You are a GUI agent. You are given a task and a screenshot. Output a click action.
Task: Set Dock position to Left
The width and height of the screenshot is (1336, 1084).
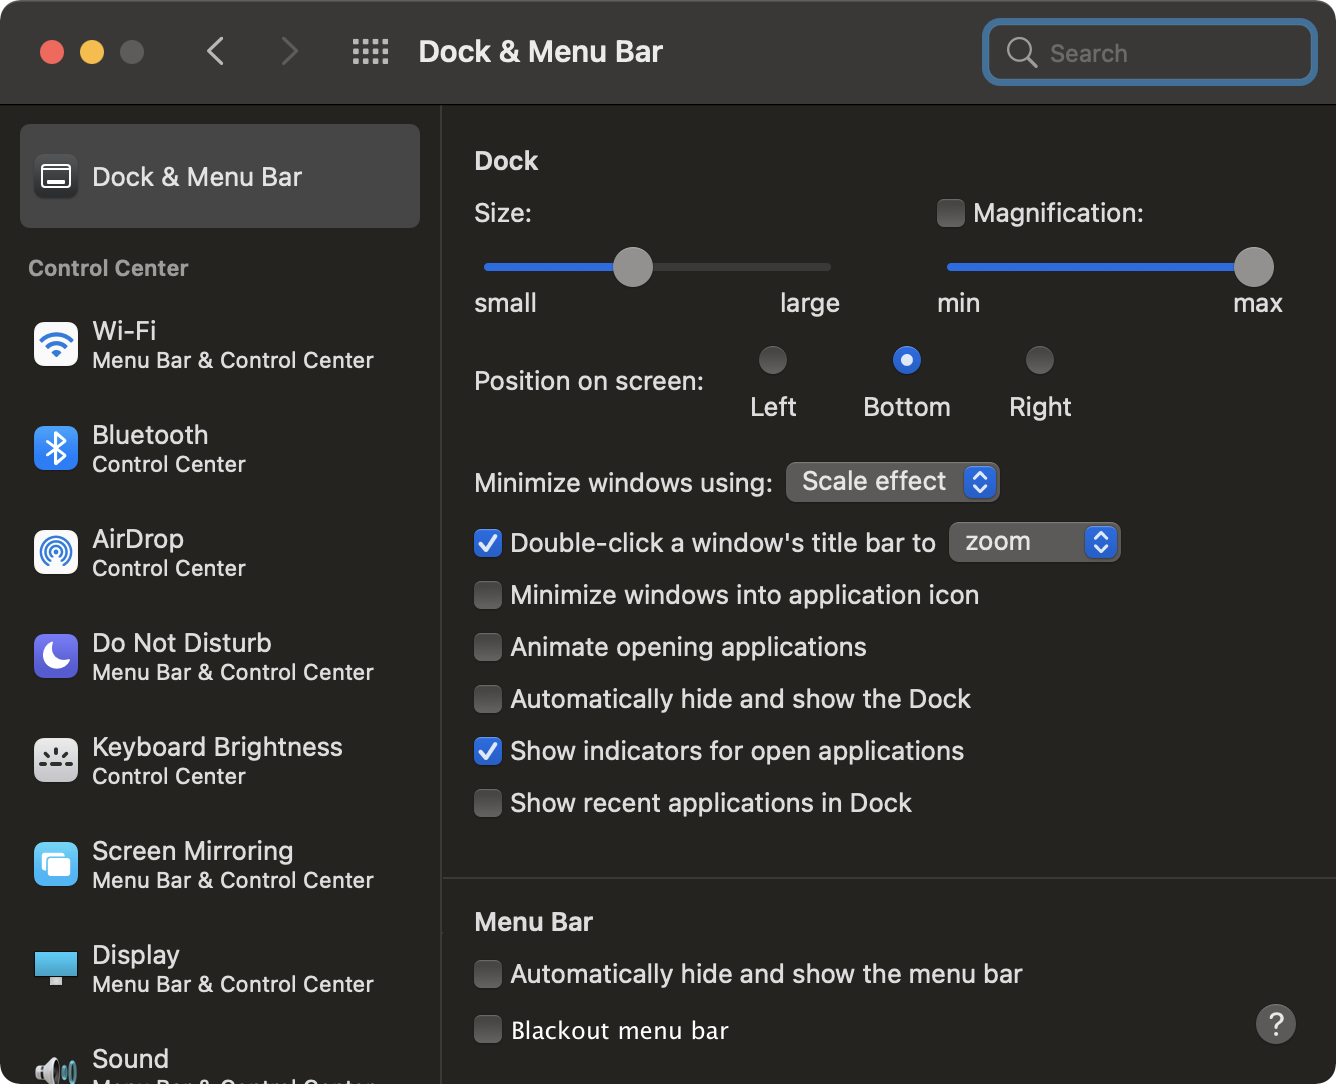click(x=773, y=360)
